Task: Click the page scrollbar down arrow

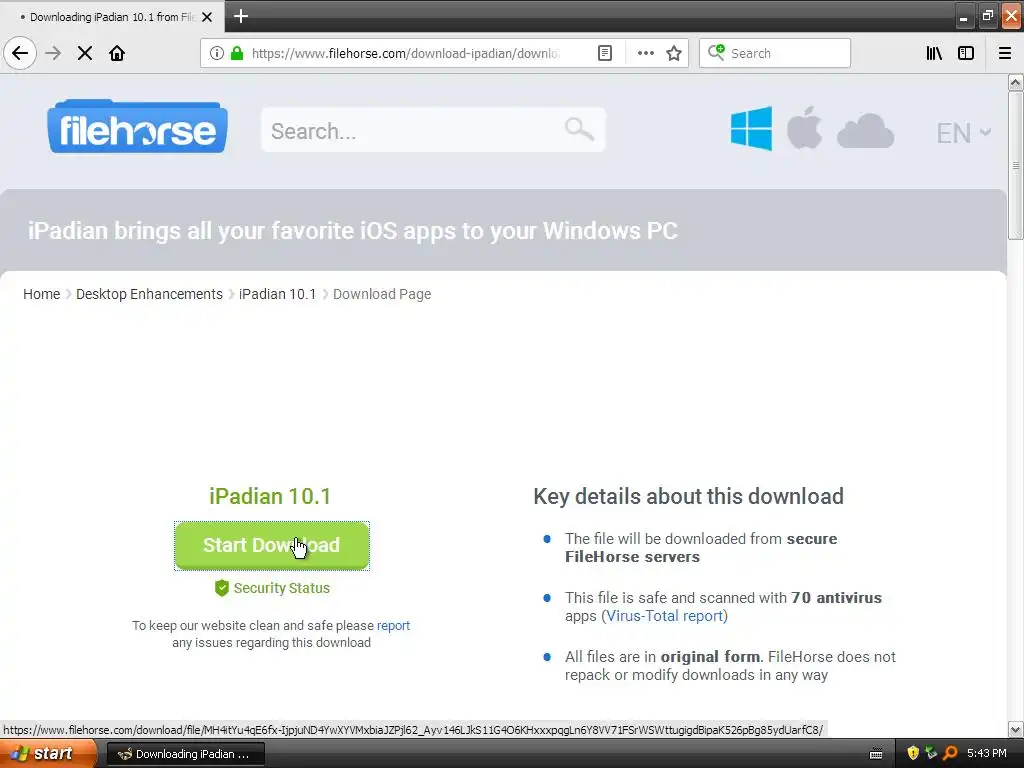Action: (x=1015, y=729)
